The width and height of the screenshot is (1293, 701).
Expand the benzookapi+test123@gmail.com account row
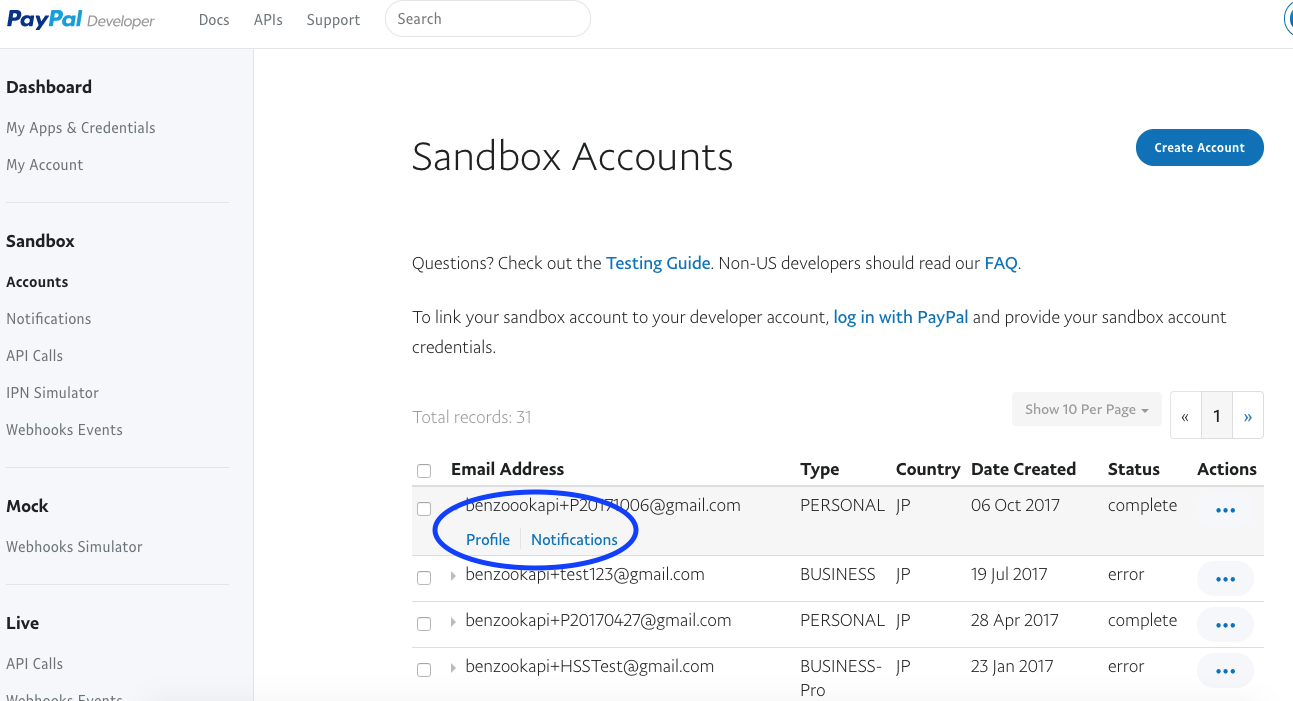click(x=453, y=576)
